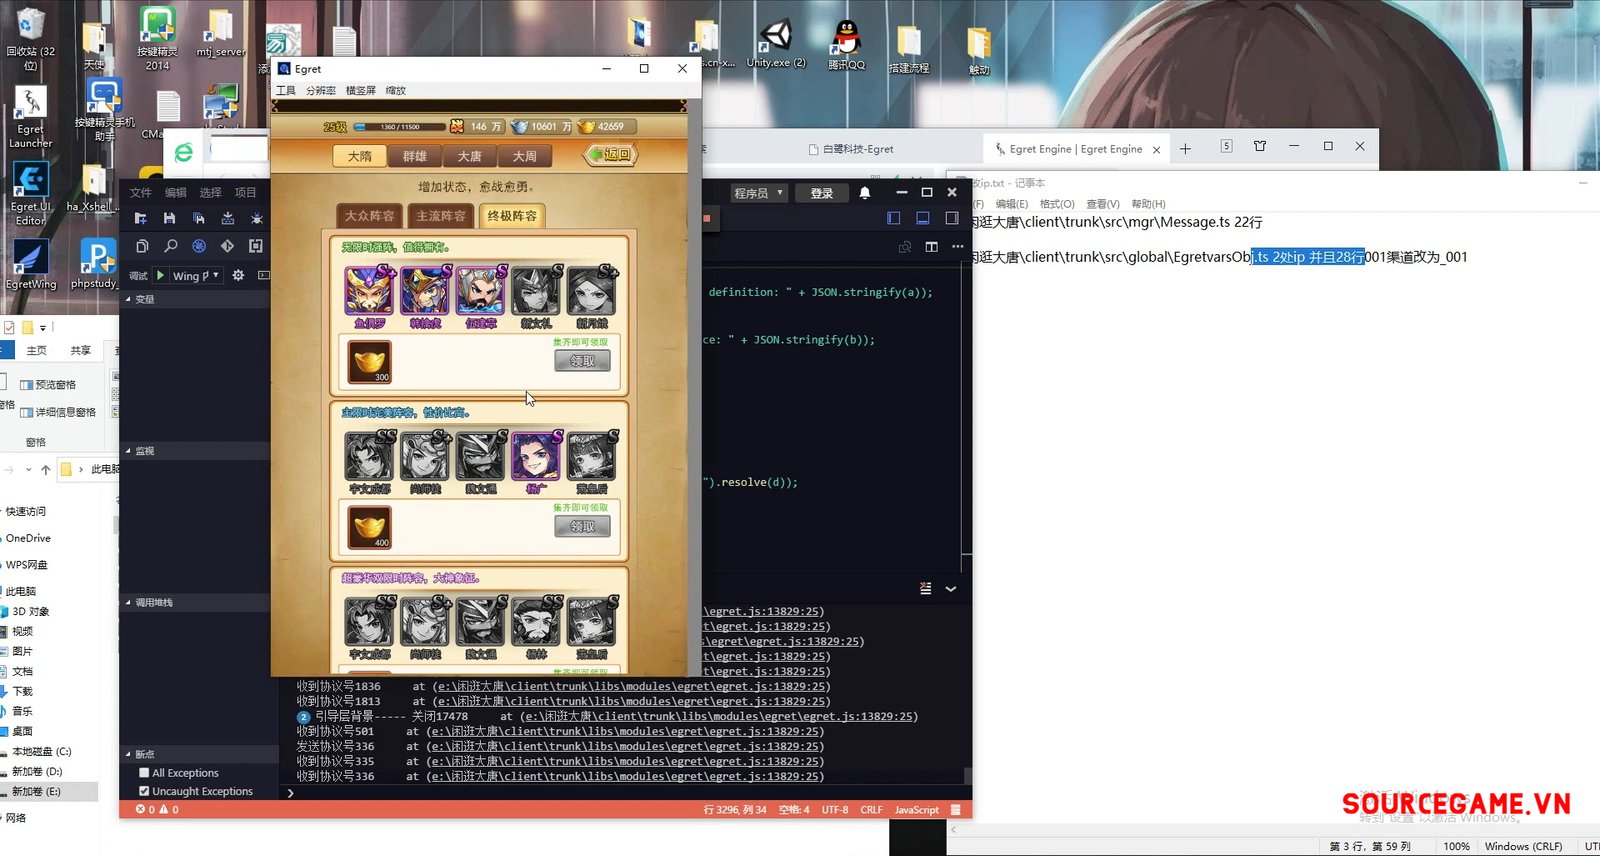Open Egret Launcher desktop icon
The height and width of the screenshot is (856, 1600).
(x=31, y=117)
